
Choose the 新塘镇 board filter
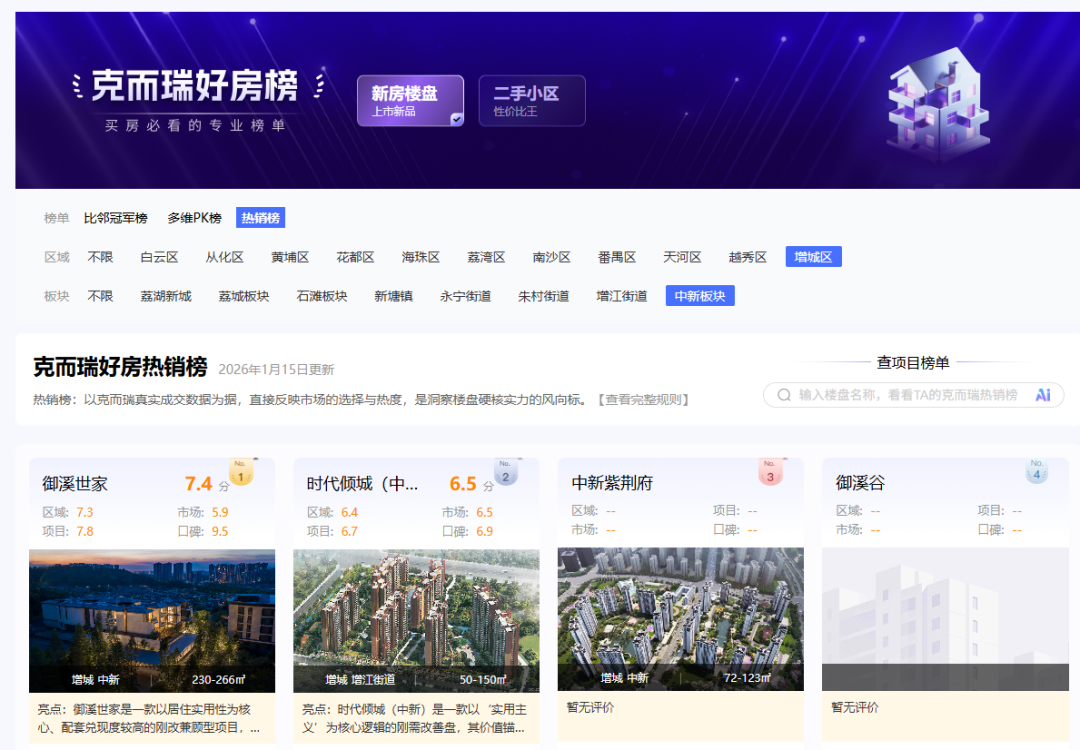pos(393,295)
